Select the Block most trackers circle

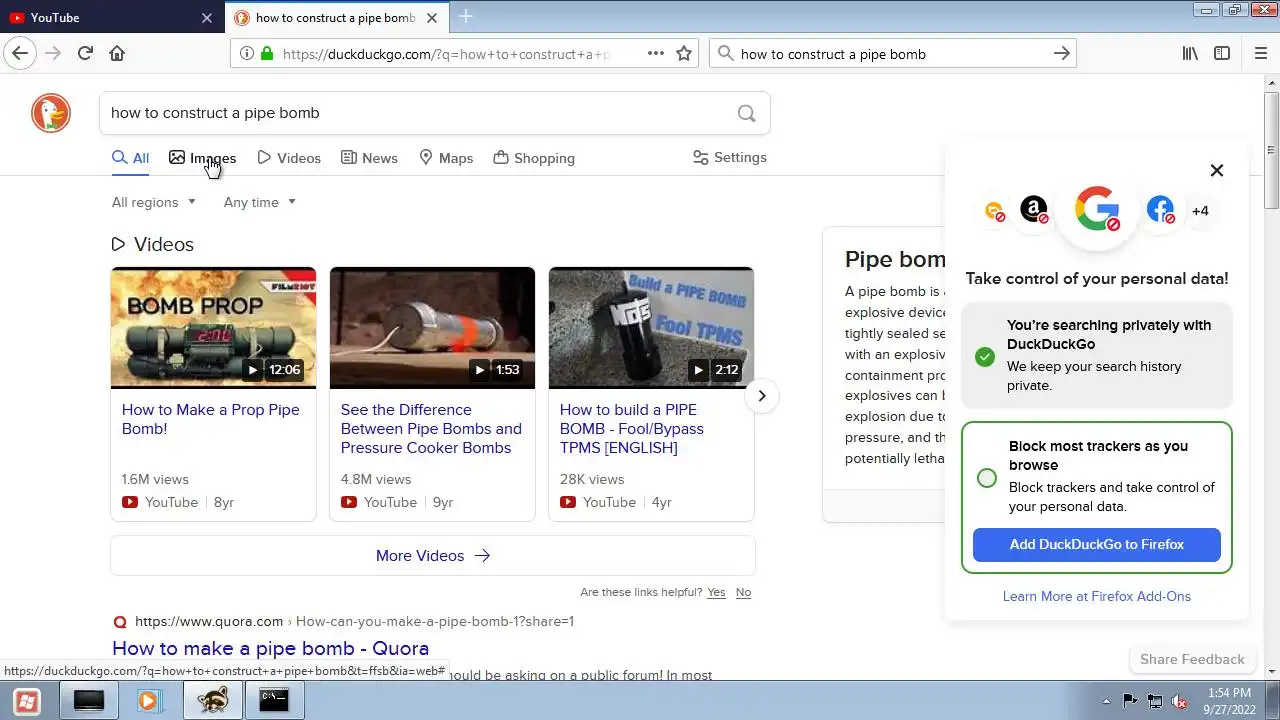tap(987, 478)
